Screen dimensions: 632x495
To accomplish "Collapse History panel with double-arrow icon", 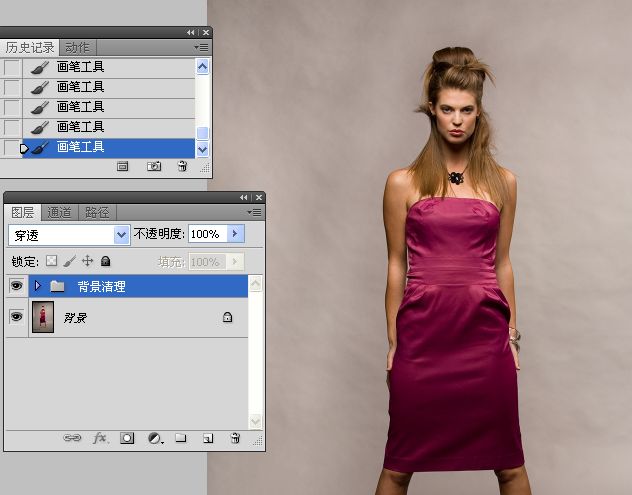I will 191,32.
